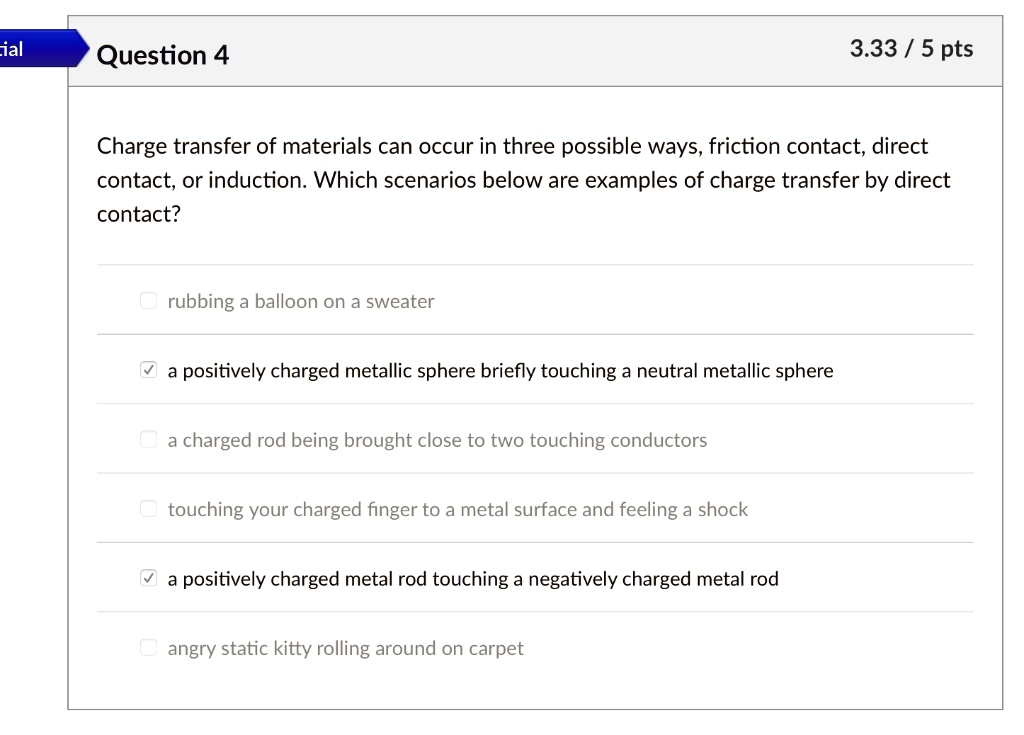Click the answer text "rubbing a balloon on a sweater"
The image size is (1024, 735).
click(301, 300)
